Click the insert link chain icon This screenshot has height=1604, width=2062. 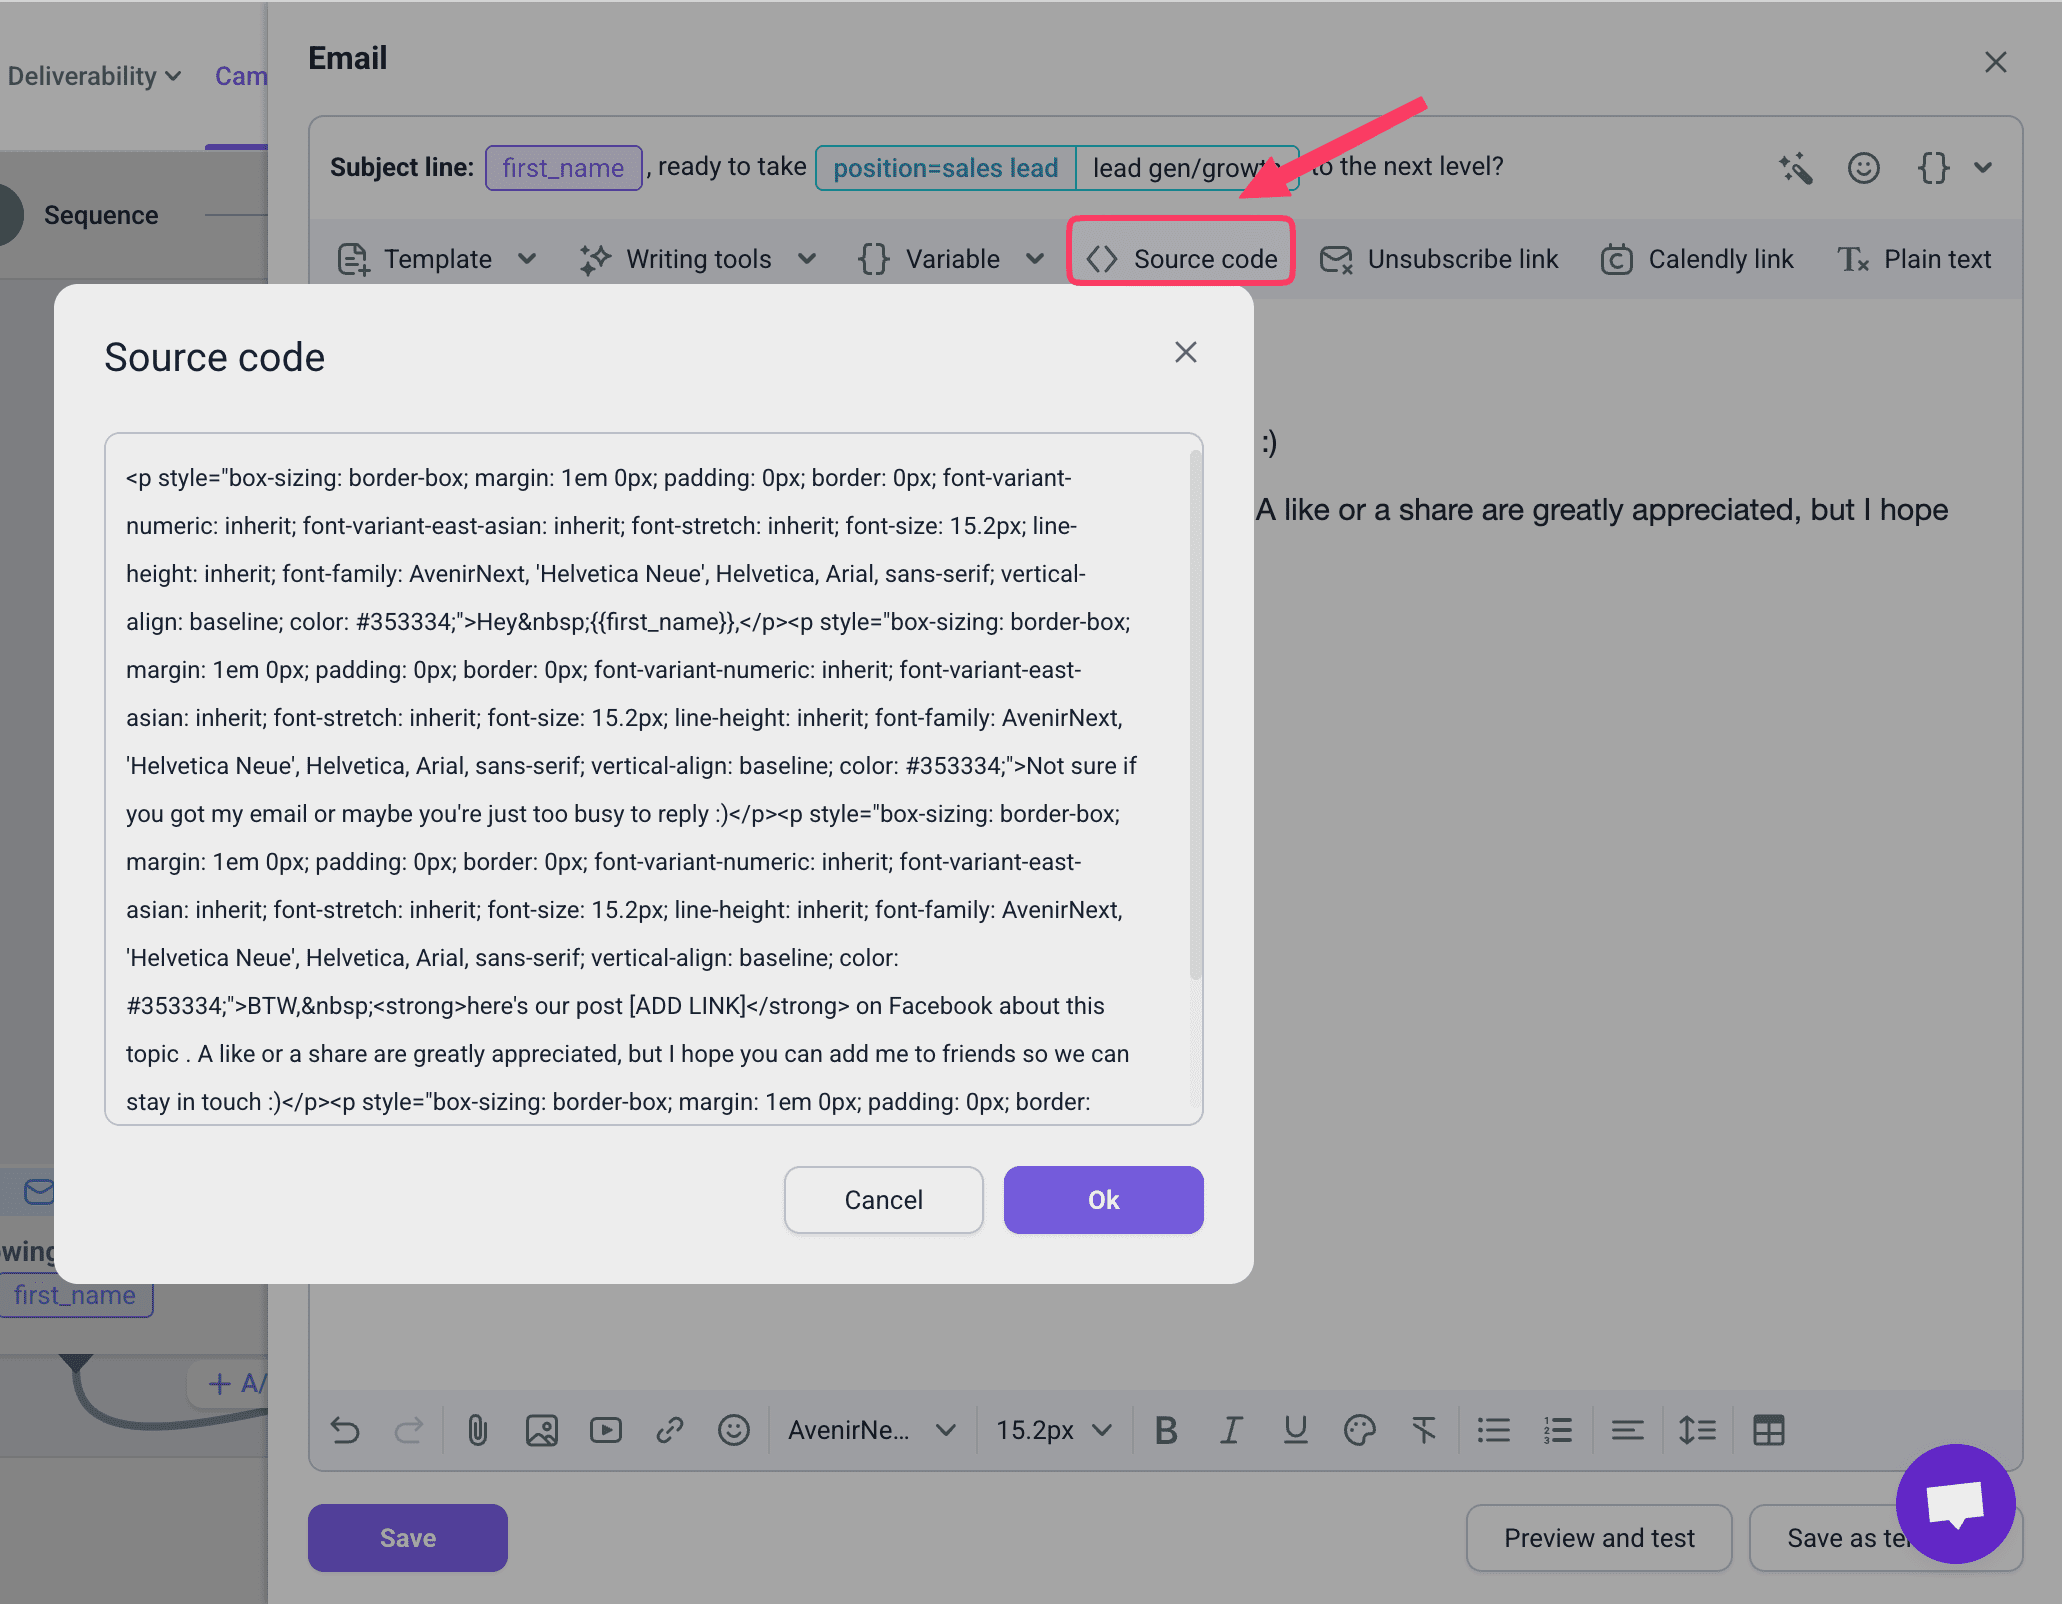[669, 1431]
